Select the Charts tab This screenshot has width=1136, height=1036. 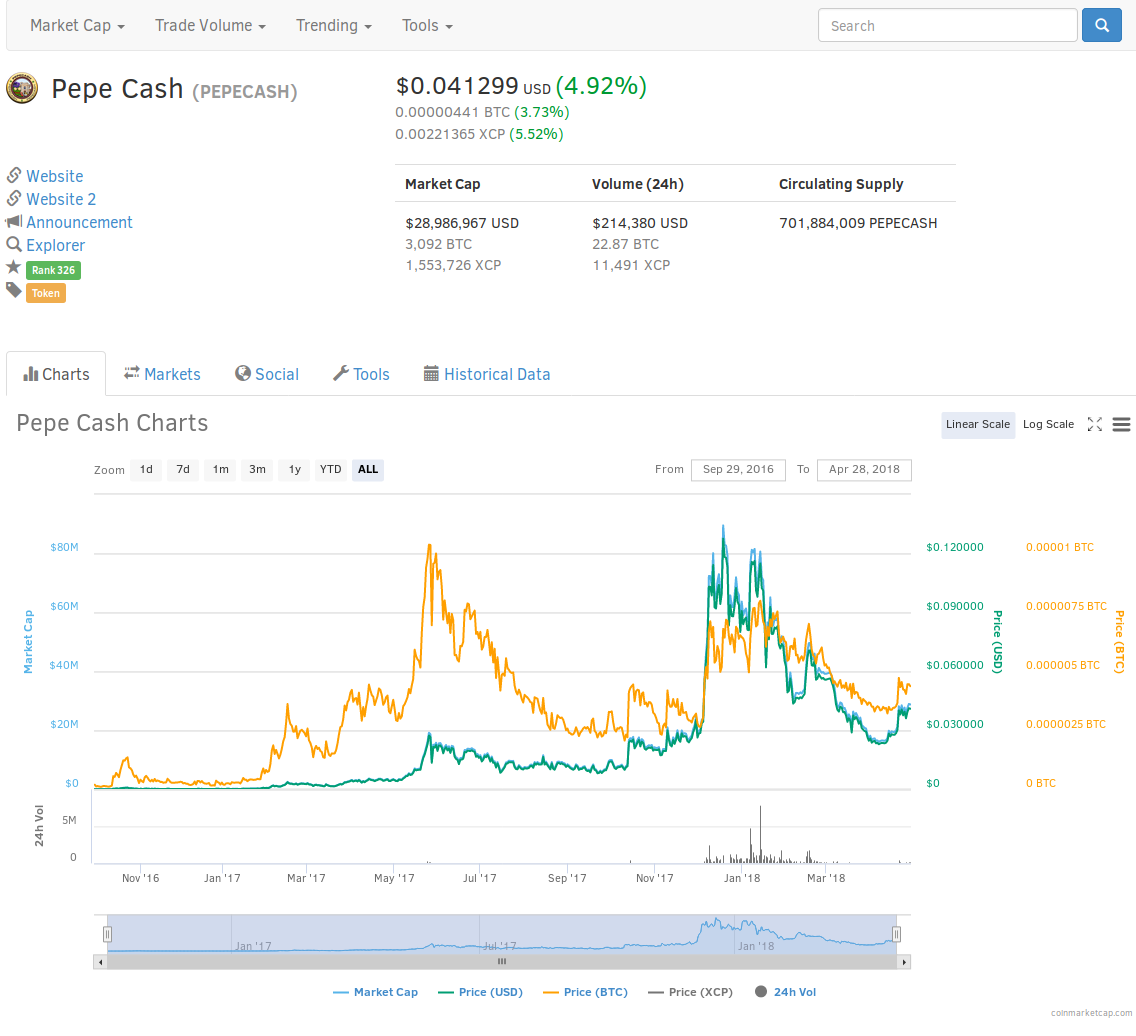(x=56, y=374)
